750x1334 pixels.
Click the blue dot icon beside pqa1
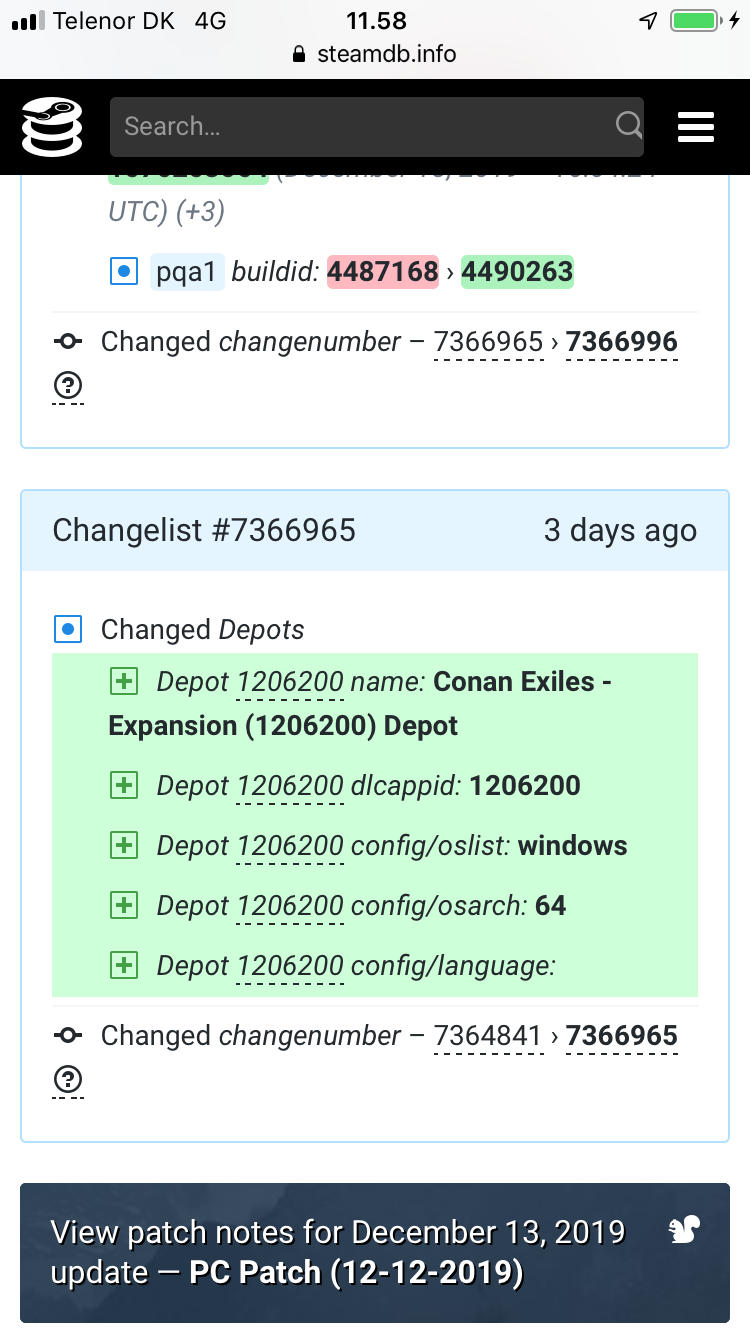(x=123, y=271)
